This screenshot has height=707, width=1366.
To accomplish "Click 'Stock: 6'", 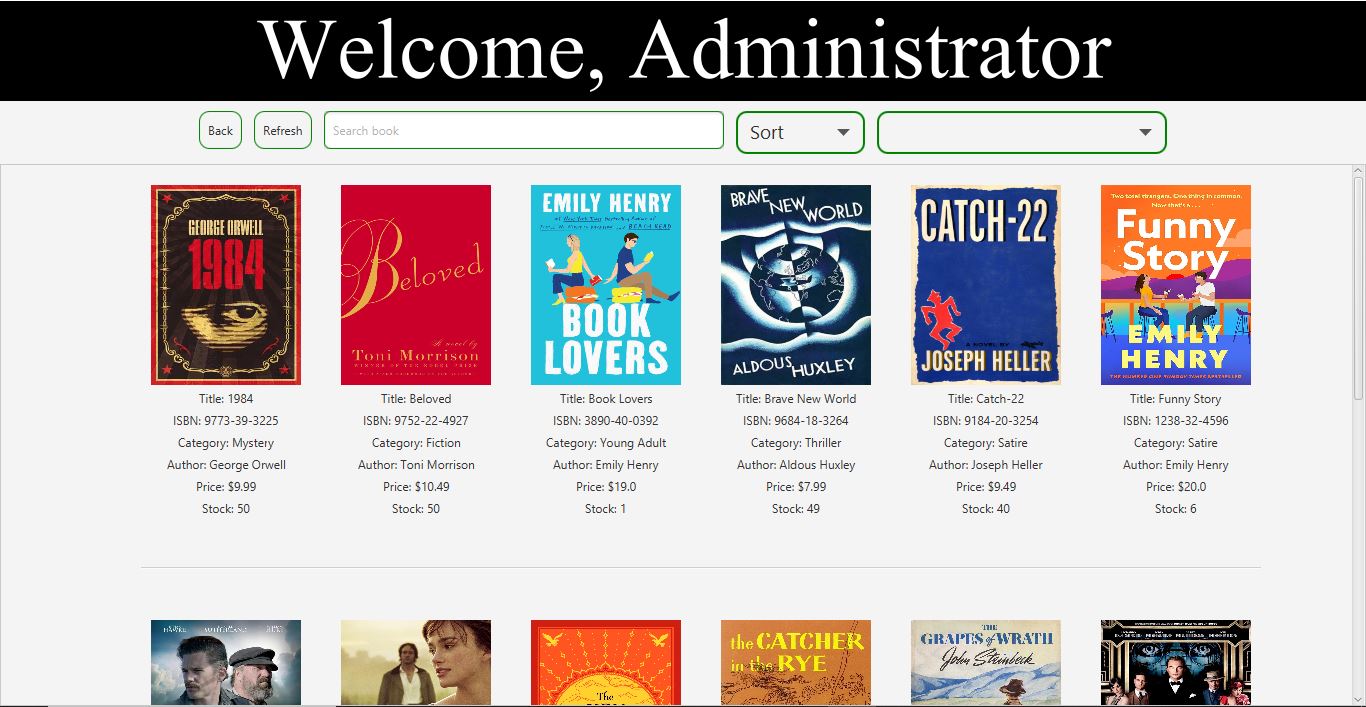I will click(x=1176, y=509).
